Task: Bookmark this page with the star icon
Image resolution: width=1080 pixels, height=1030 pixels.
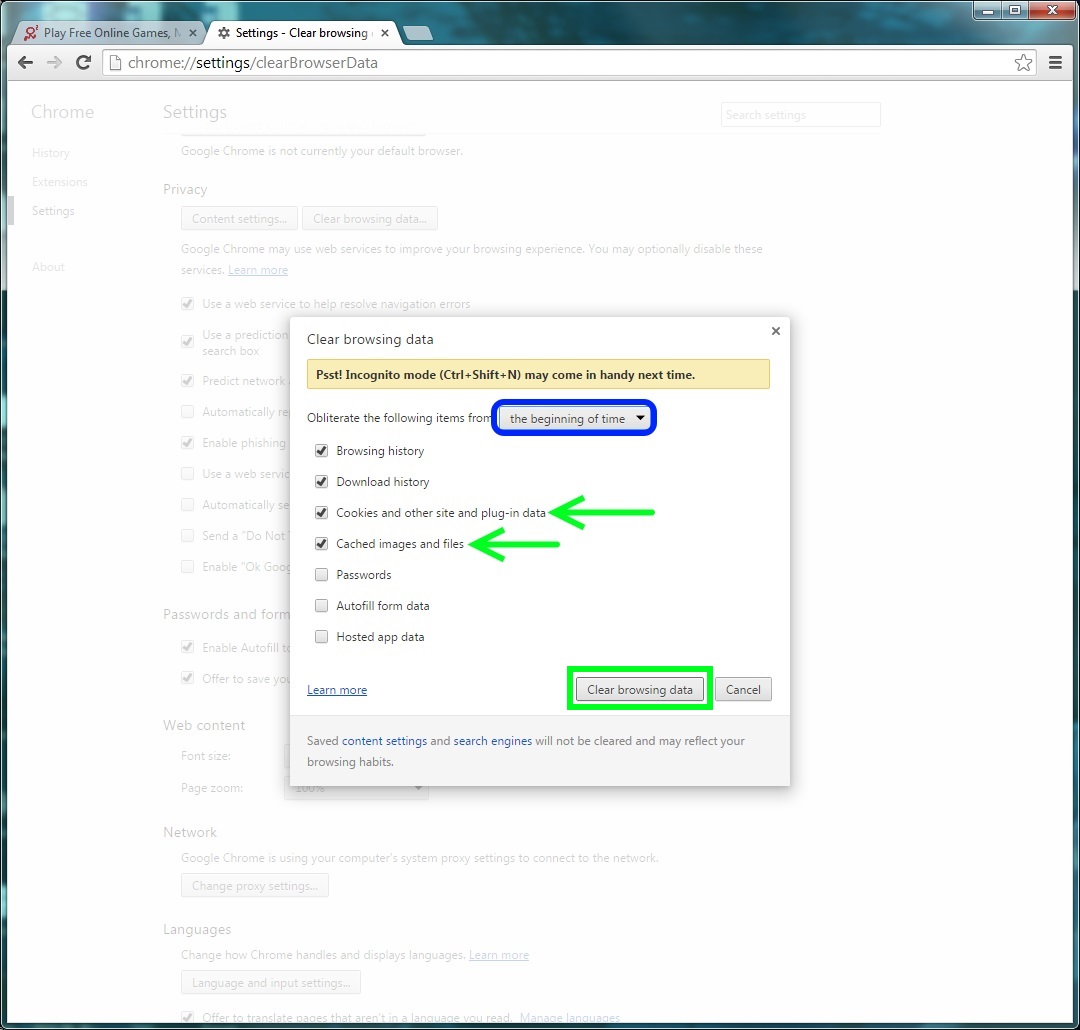Action: [1023, 63]
